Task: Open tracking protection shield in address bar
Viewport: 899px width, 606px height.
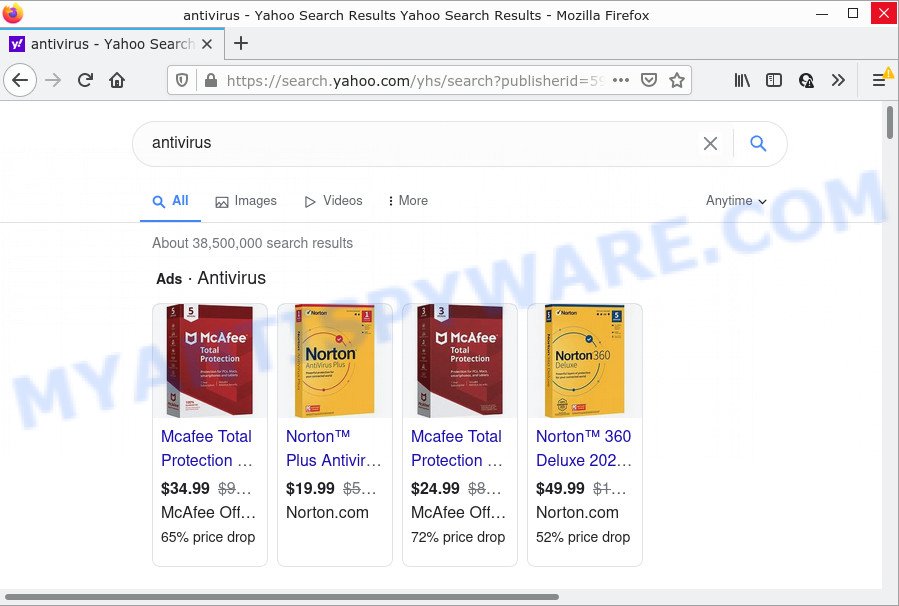Action: pos(182,80)
